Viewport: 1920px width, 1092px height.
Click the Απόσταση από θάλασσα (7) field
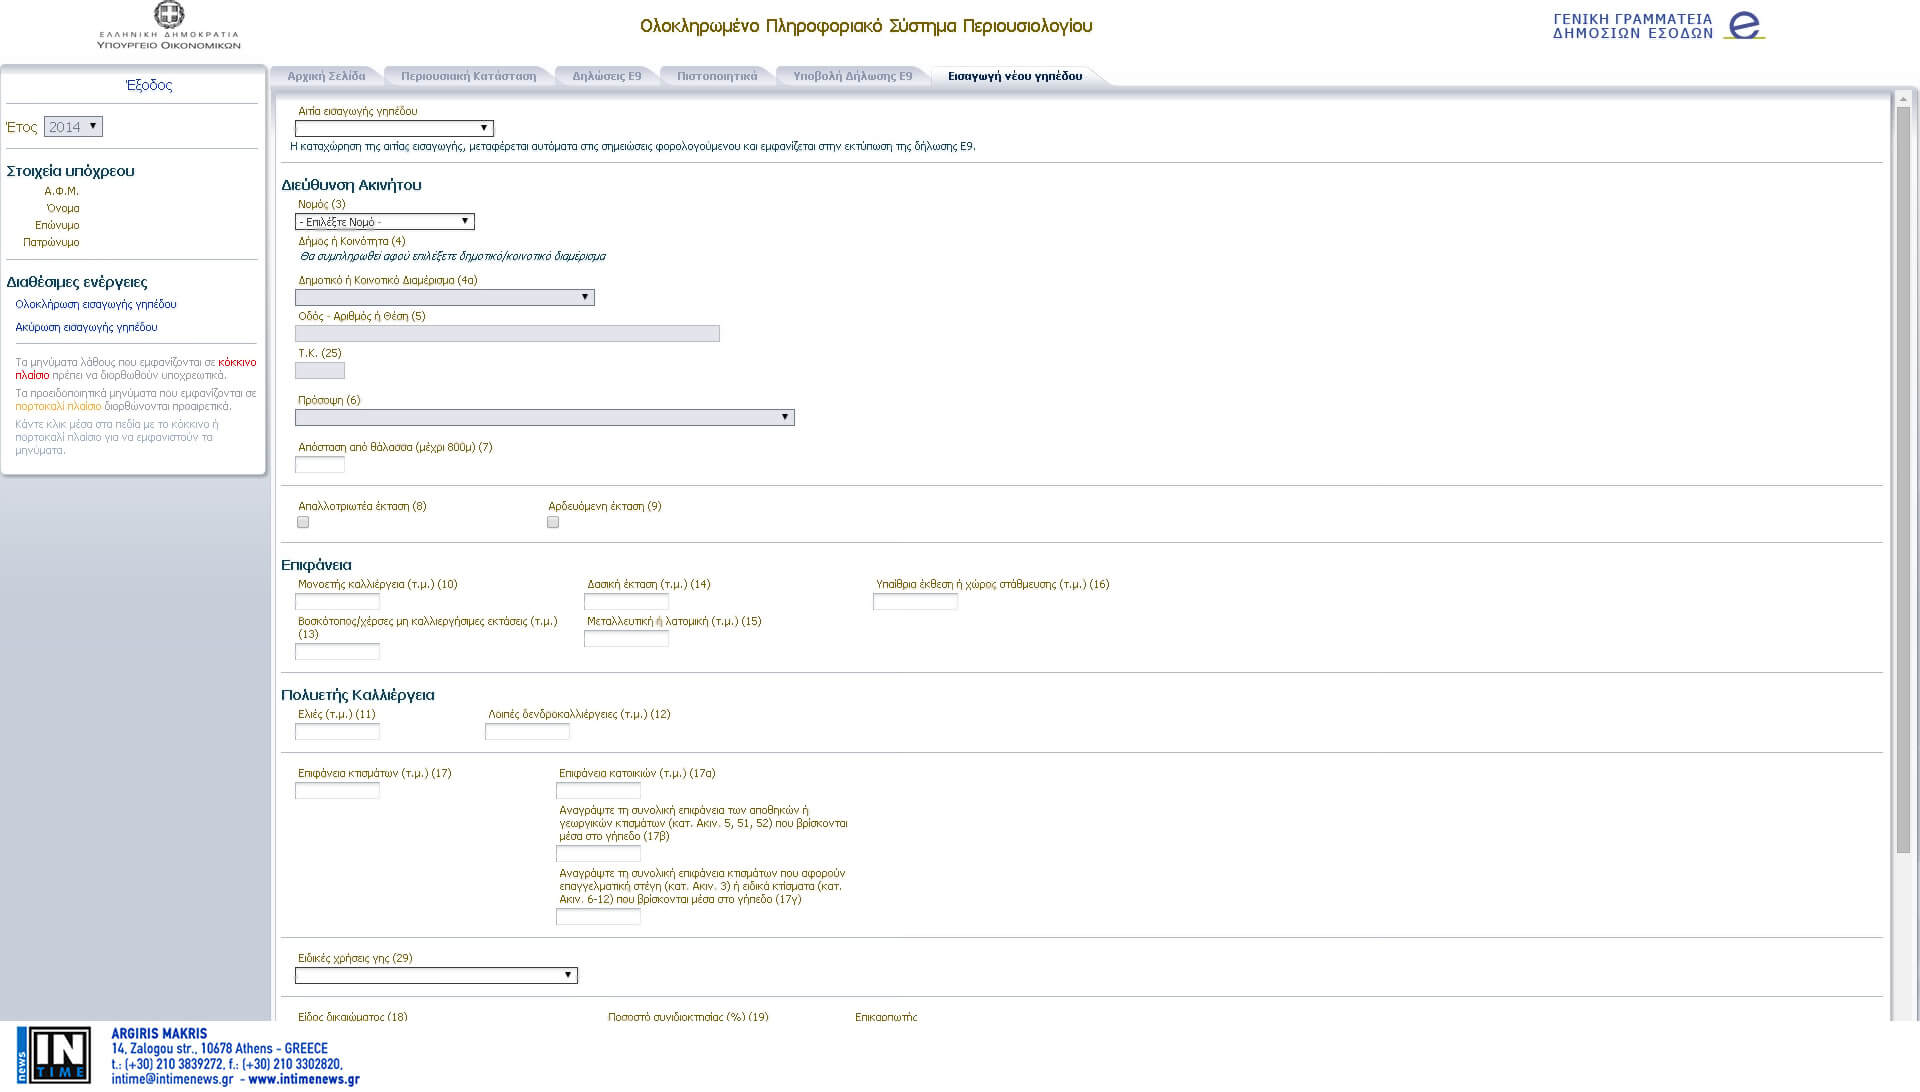tap(320, 465)
